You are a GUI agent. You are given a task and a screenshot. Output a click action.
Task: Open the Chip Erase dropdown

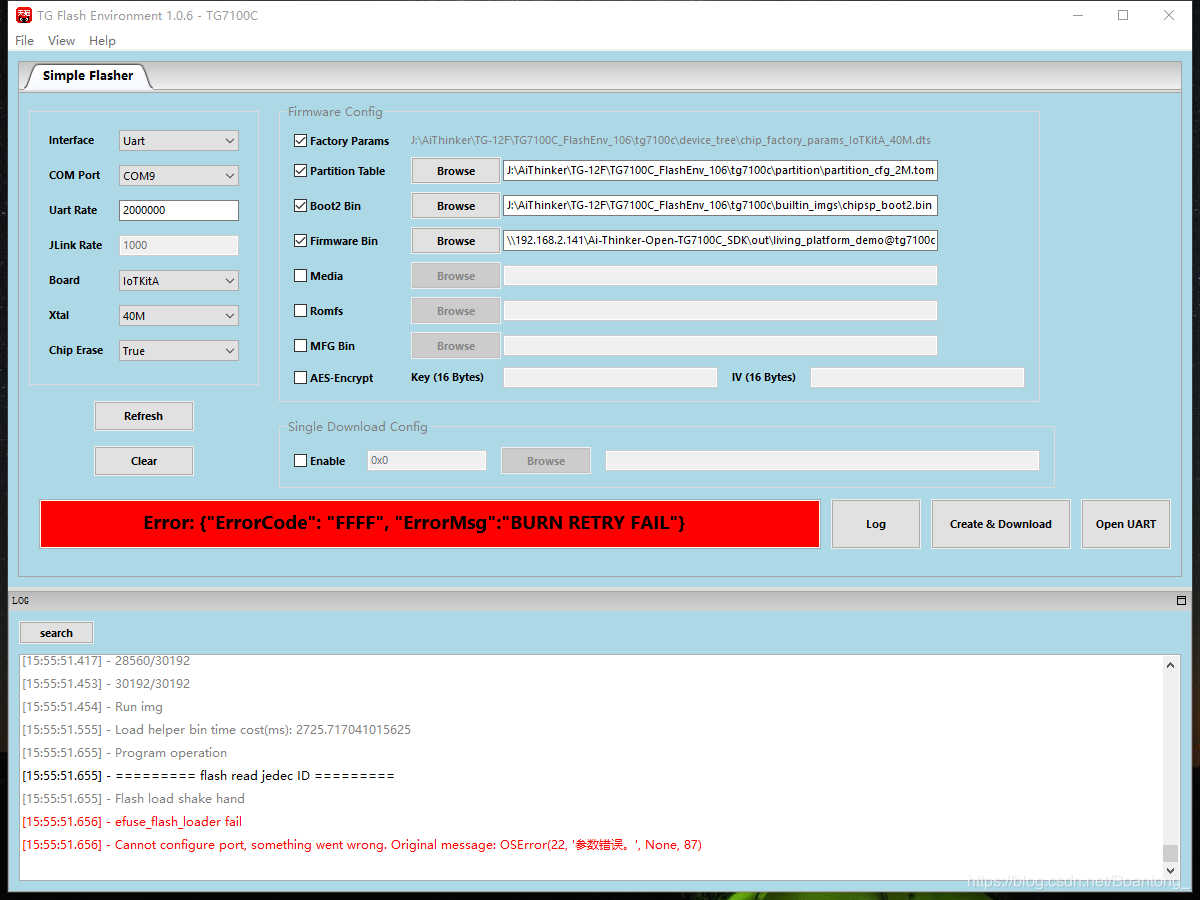(x=179, y=351)
